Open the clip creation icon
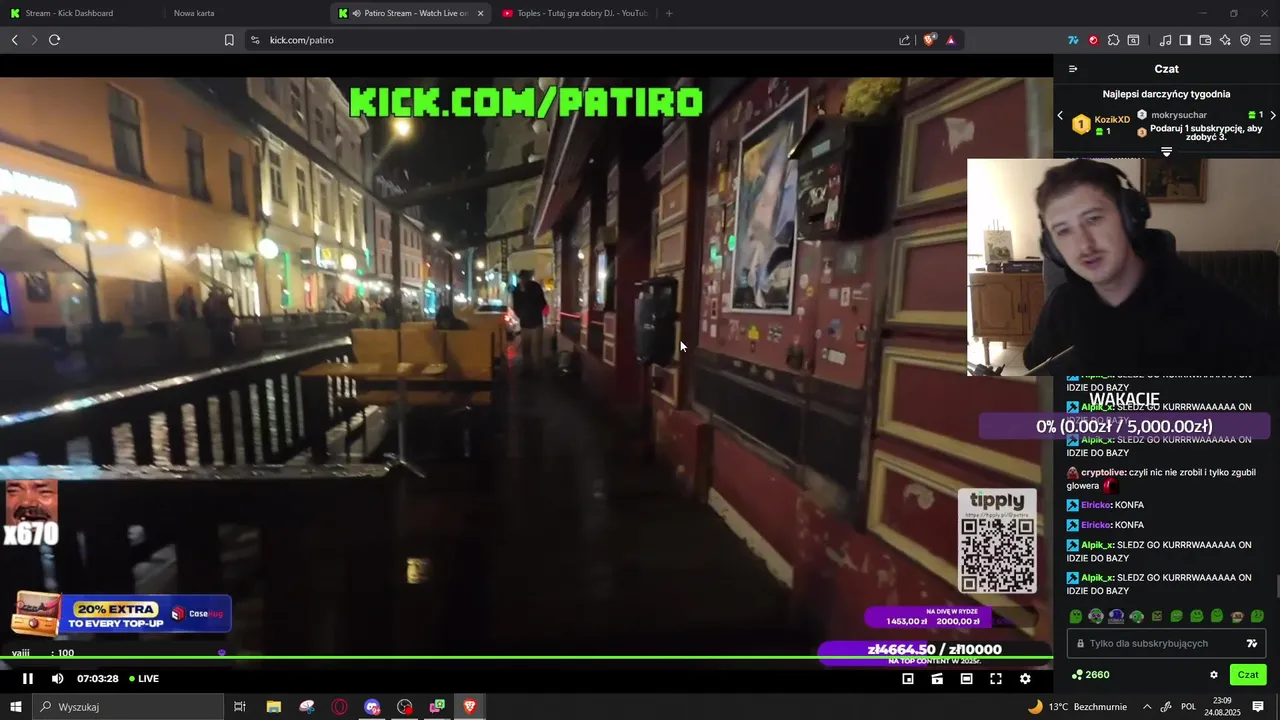The height and width of the screenshot is (720, 1280). (x=937, y=679)
